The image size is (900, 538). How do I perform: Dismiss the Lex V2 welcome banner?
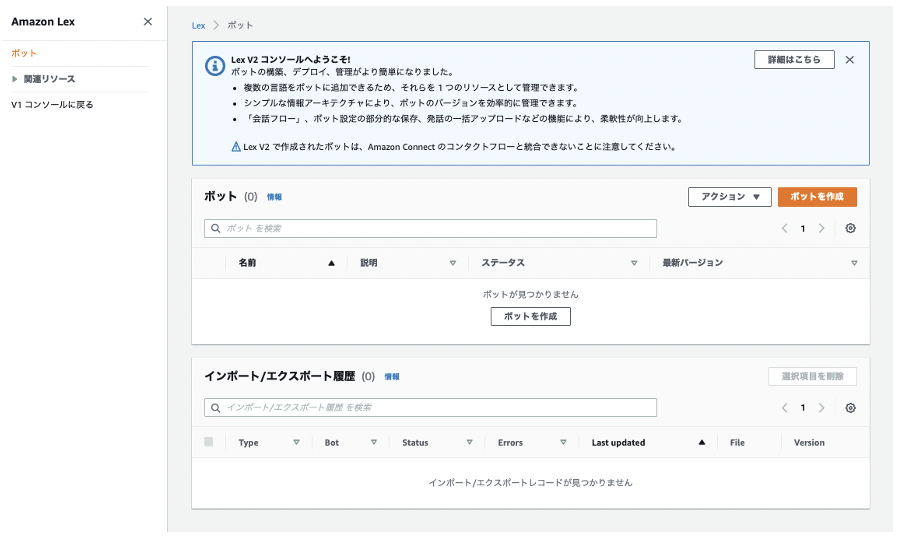point(849,60)
